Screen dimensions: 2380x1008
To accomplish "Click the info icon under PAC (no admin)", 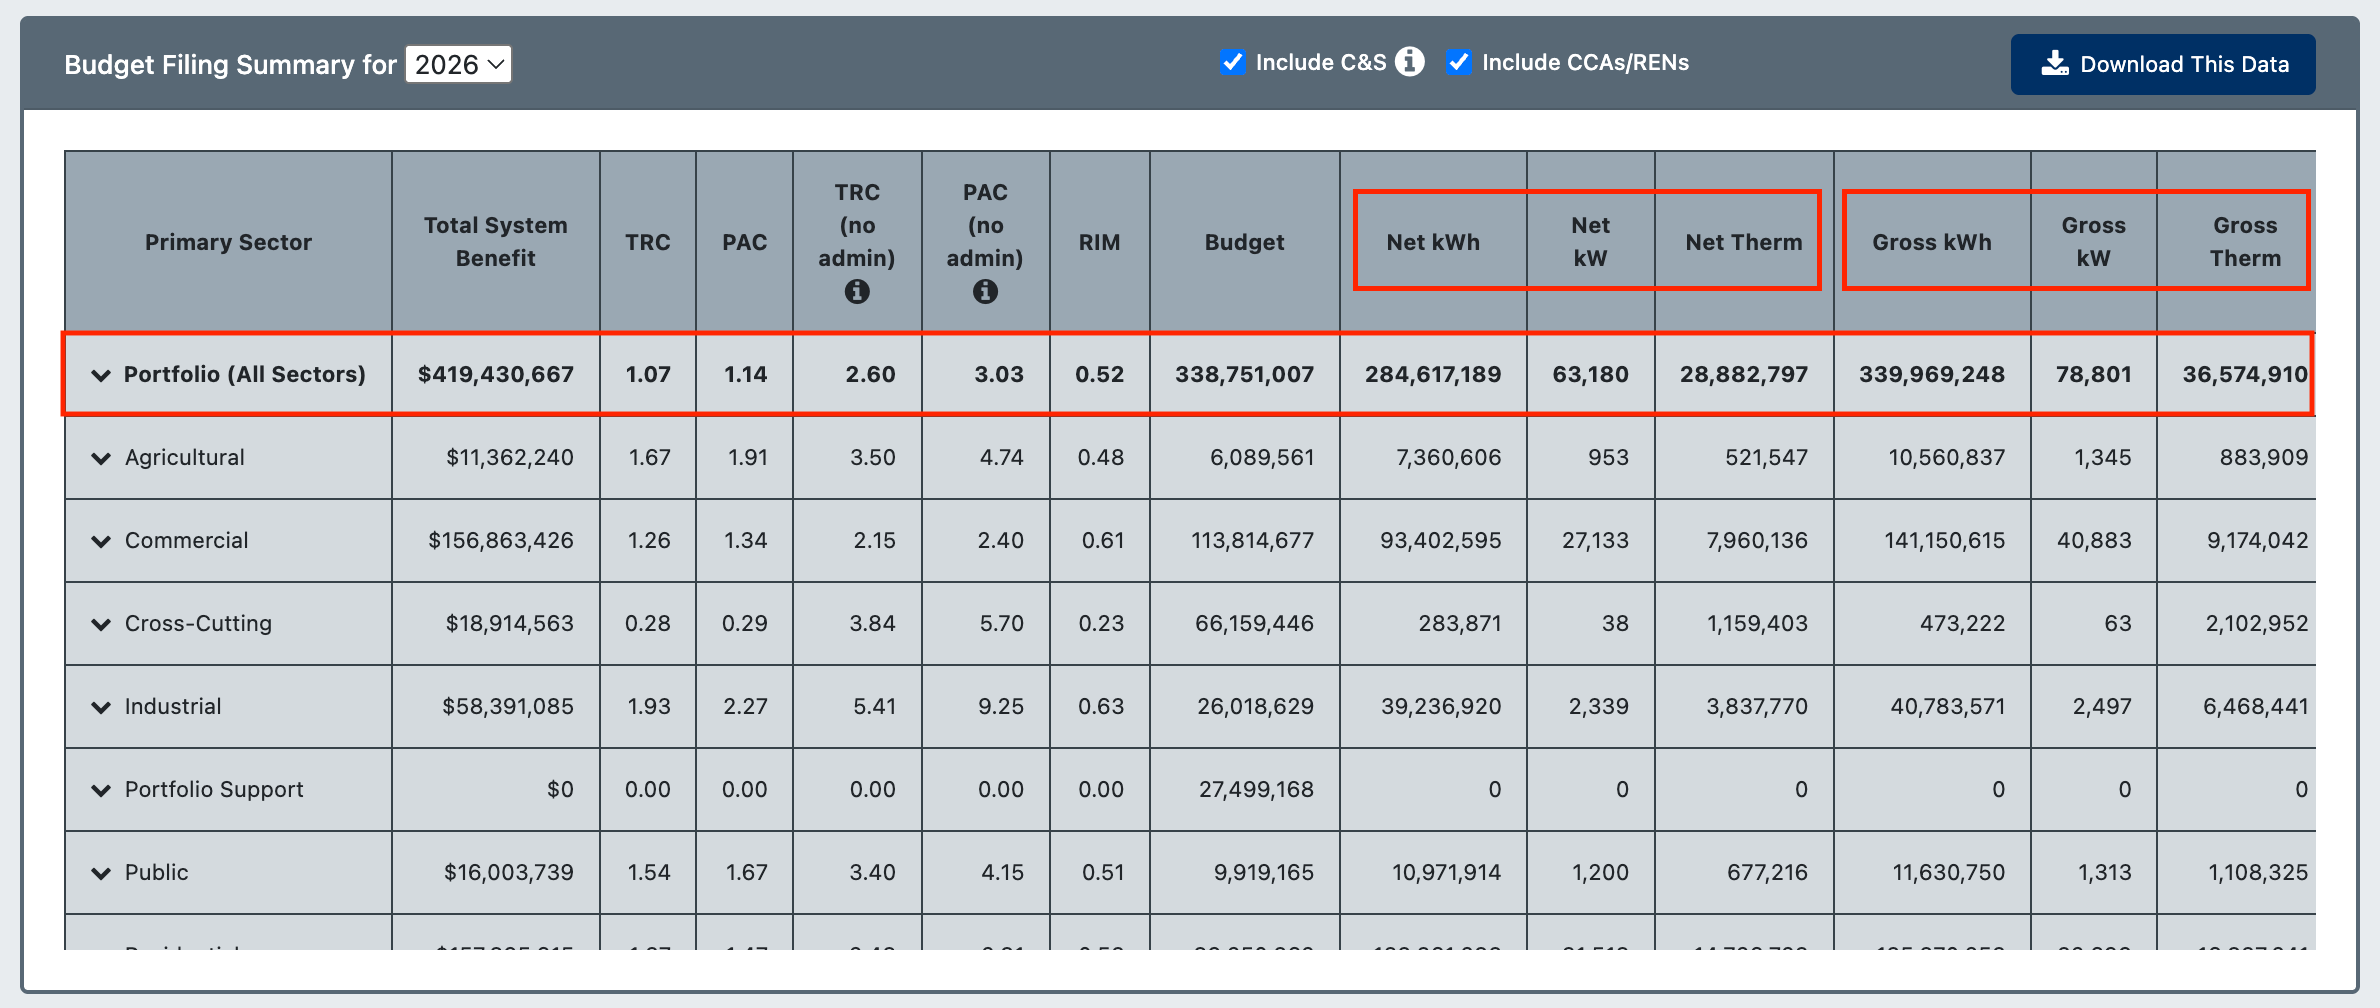I will (x=985, y=291).
